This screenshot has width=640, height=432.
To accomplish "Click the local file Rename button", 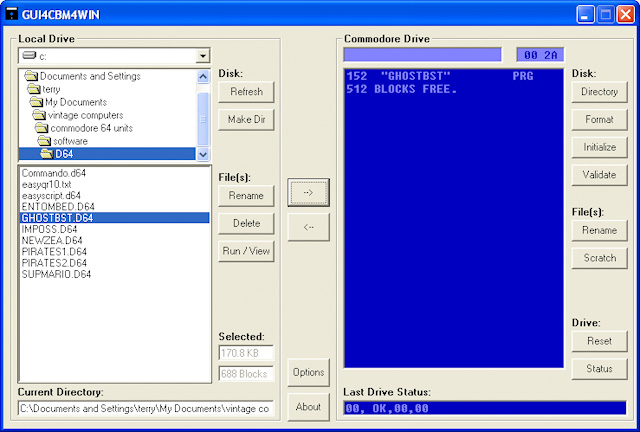I will [x=246, y=196].
